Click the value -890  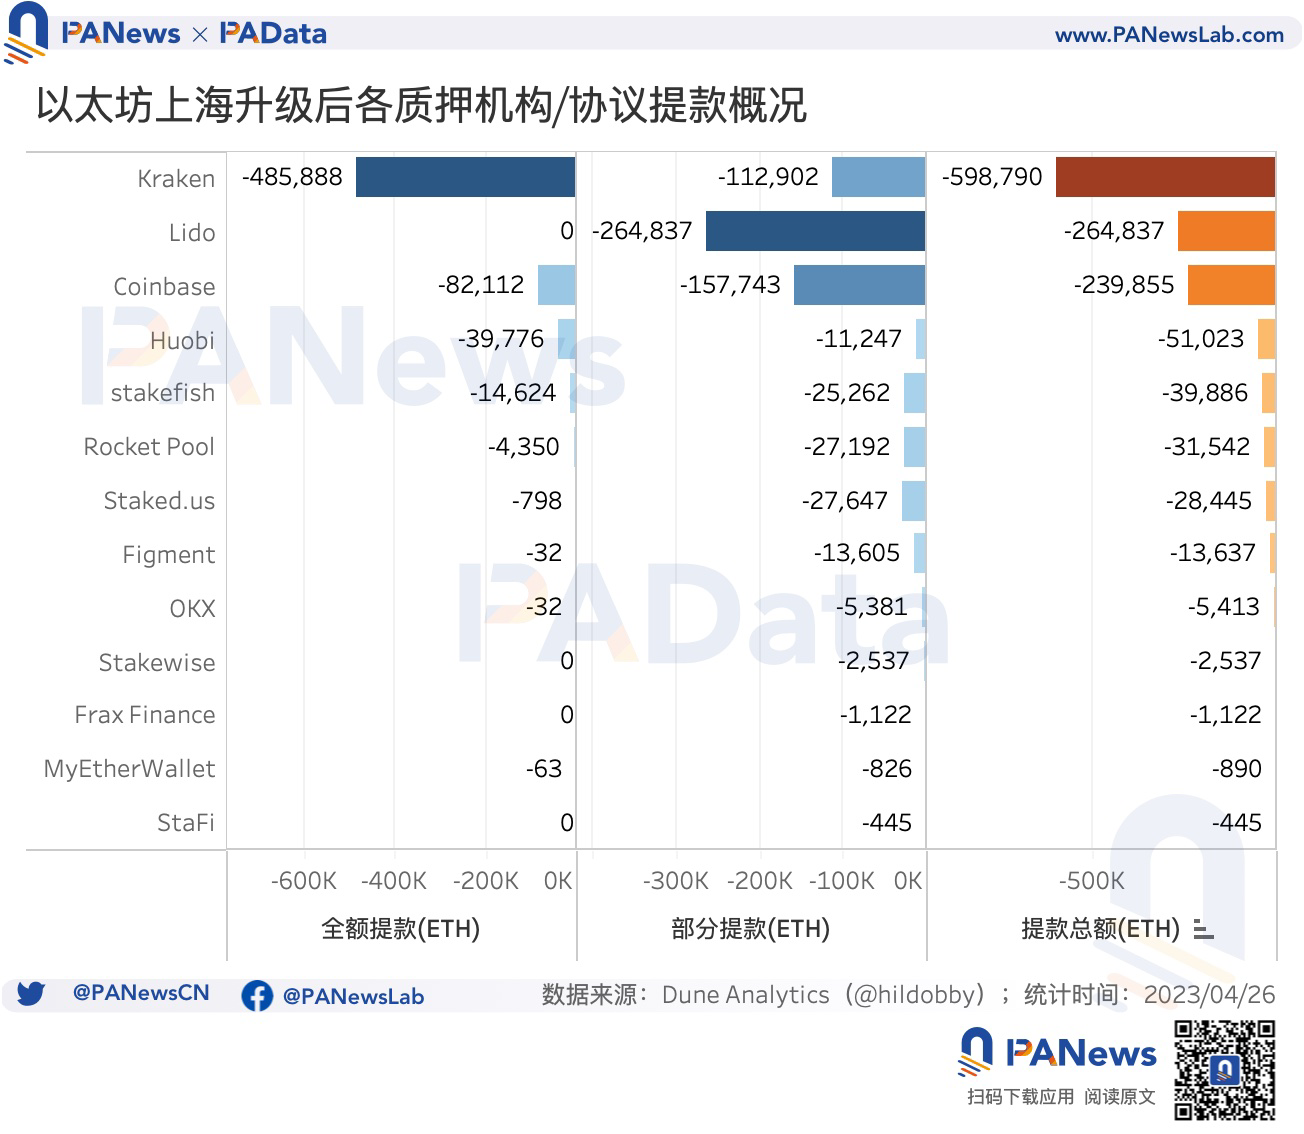[1236, 769]
